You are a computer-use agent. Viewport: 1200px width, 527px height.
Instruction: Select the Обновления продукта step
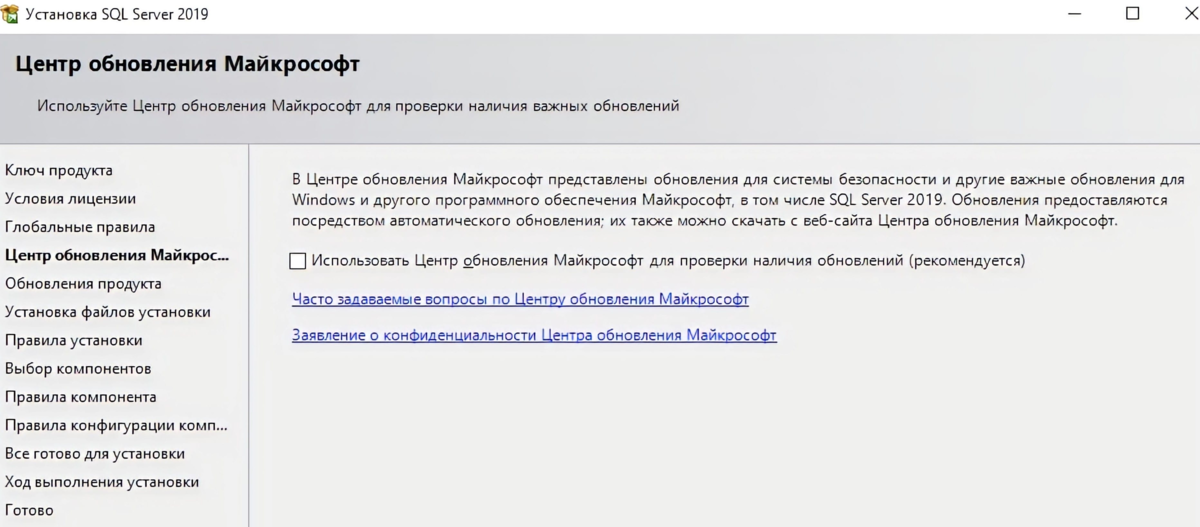click(83, 284)
